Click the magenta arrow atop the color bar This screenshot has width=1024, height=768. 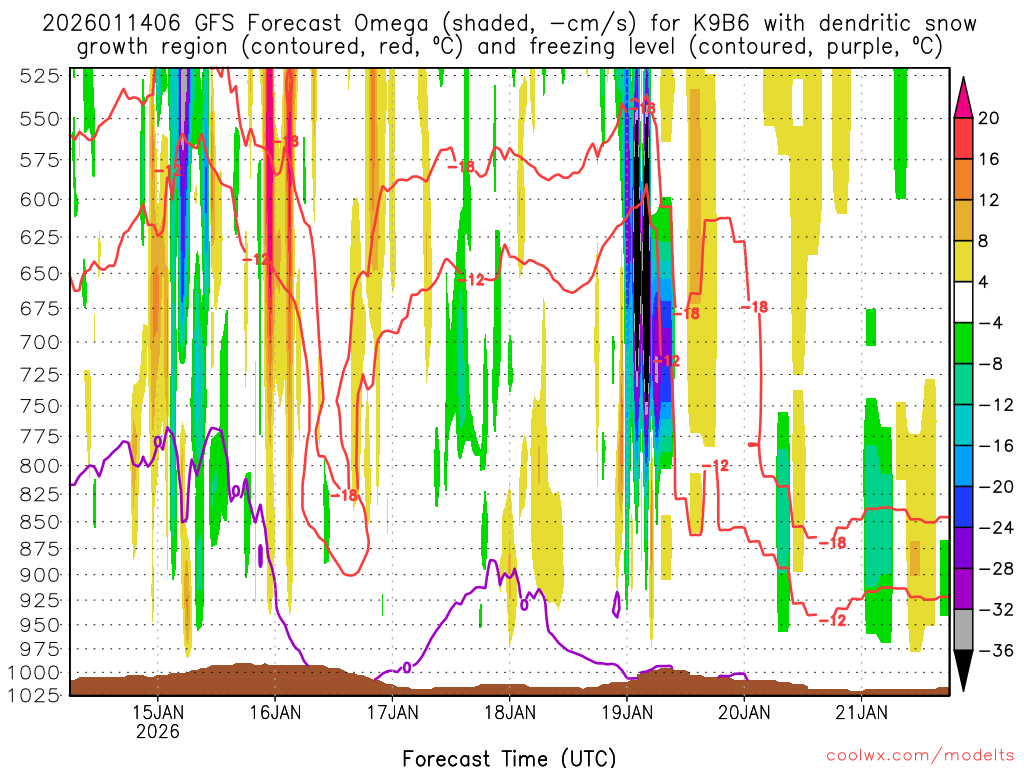[x=963, y=98]
